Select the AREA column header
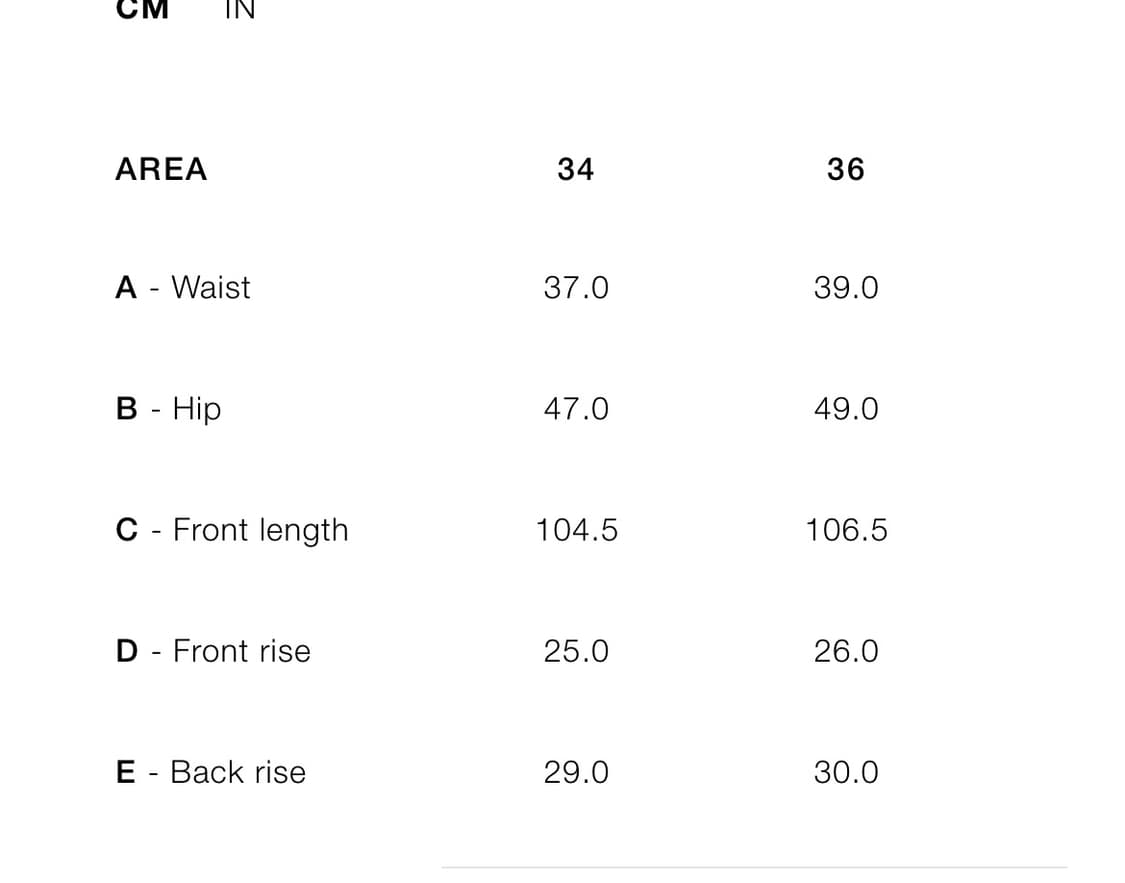This screenshot has height=883, width=1125. (161, 169)
